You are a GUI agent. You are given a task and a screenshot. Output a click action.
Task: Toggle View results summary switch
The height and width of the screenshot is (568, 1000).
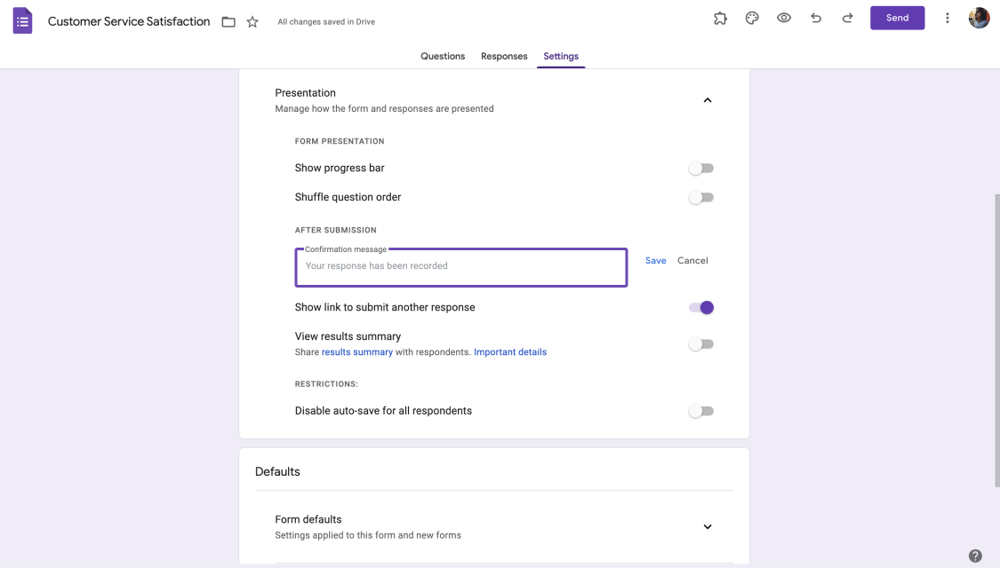(701, 344)
